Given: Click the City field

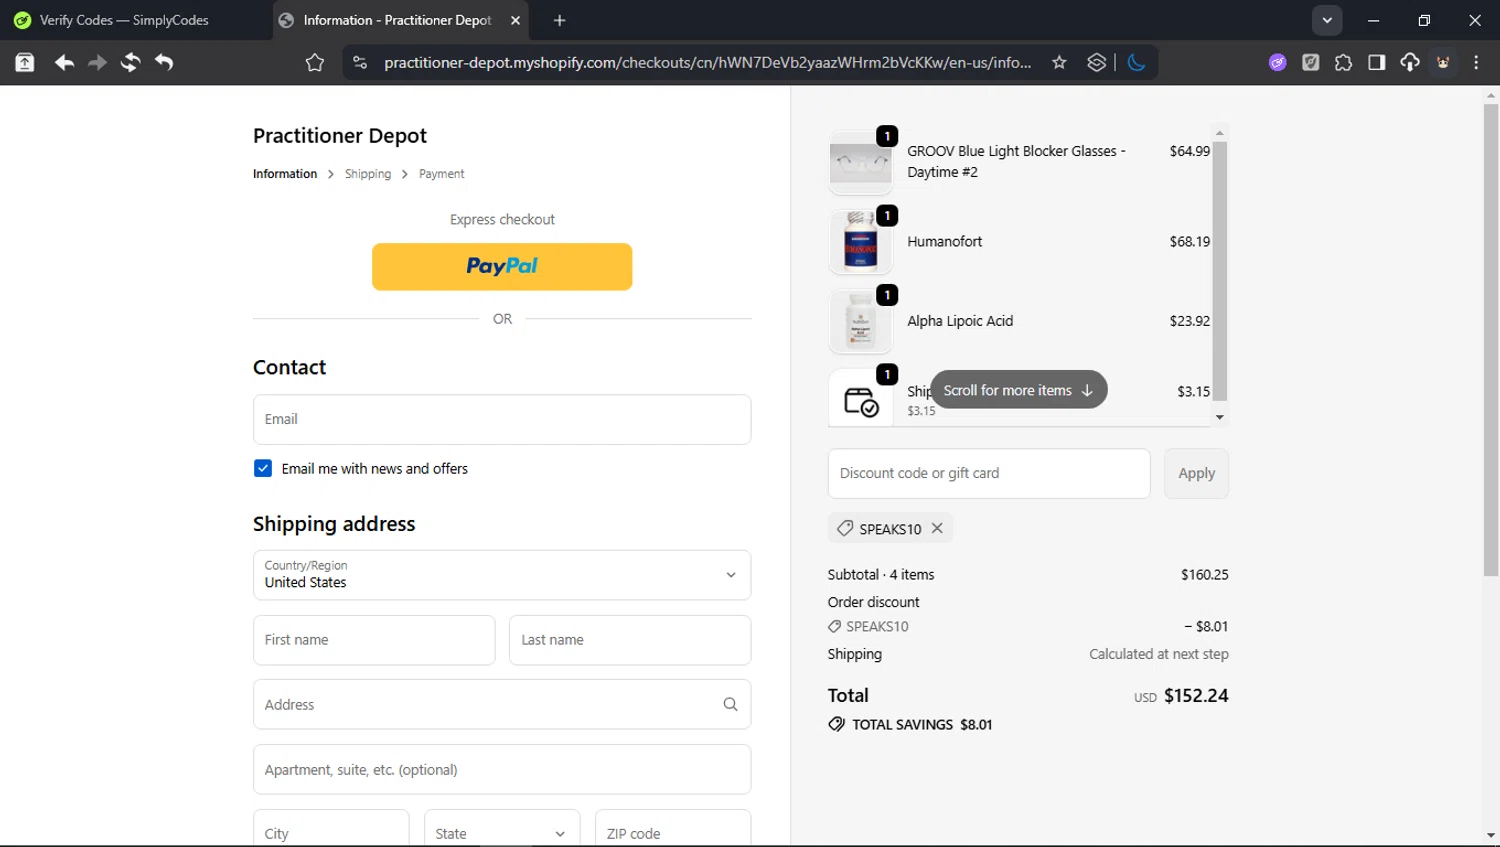Looking at the screenshot, I should pos(331,830).
